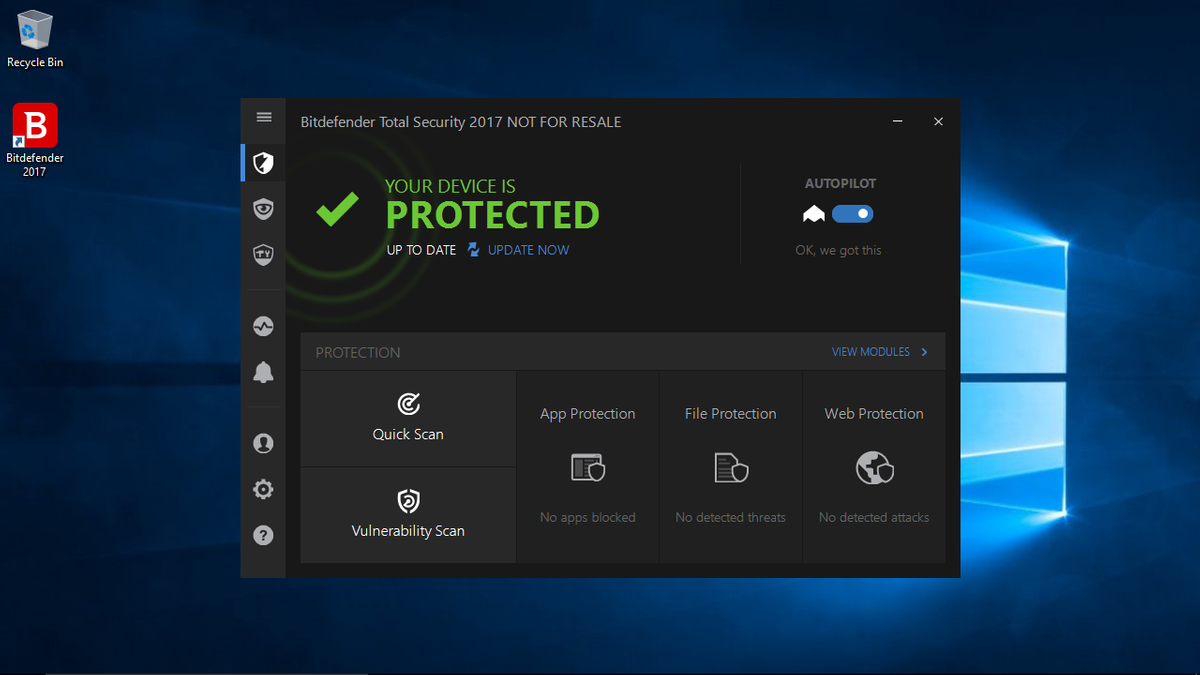Select the Protection shield icon in sidebar

click(263, 163)
